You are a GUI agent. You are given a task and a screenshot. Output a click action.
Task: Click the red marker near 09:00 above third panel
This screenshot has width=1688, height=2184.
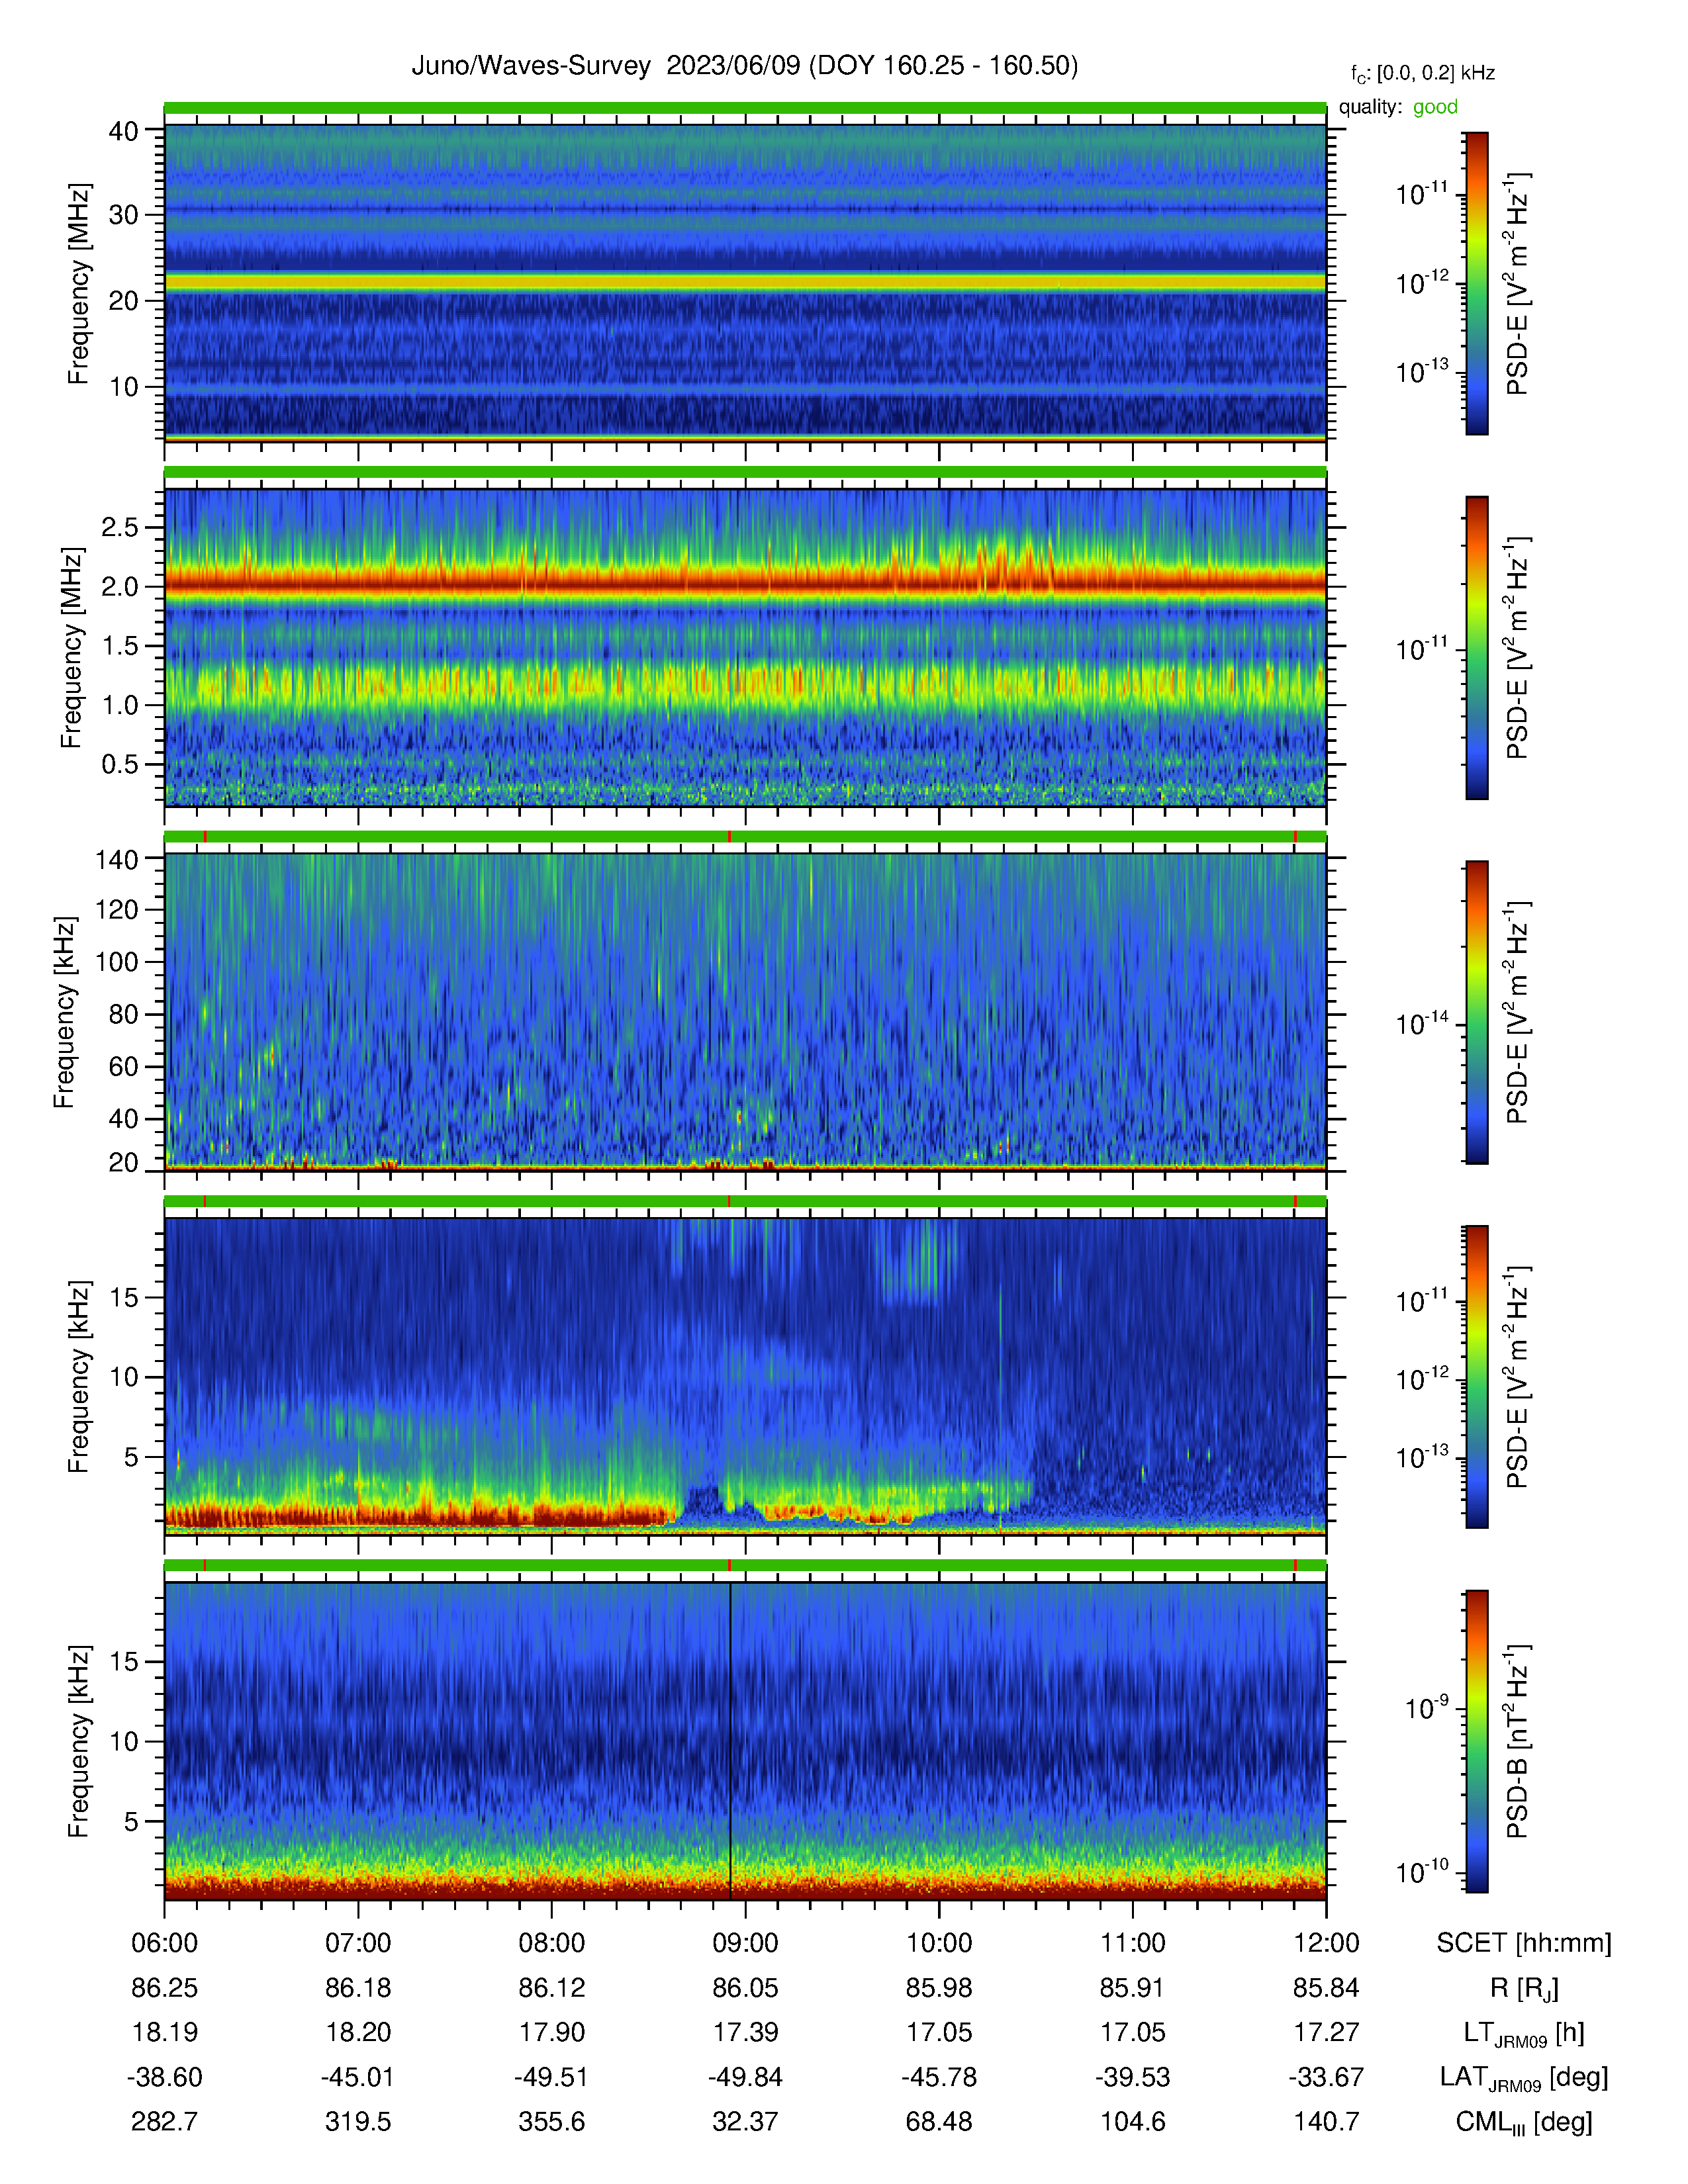(x=729, y=836)
